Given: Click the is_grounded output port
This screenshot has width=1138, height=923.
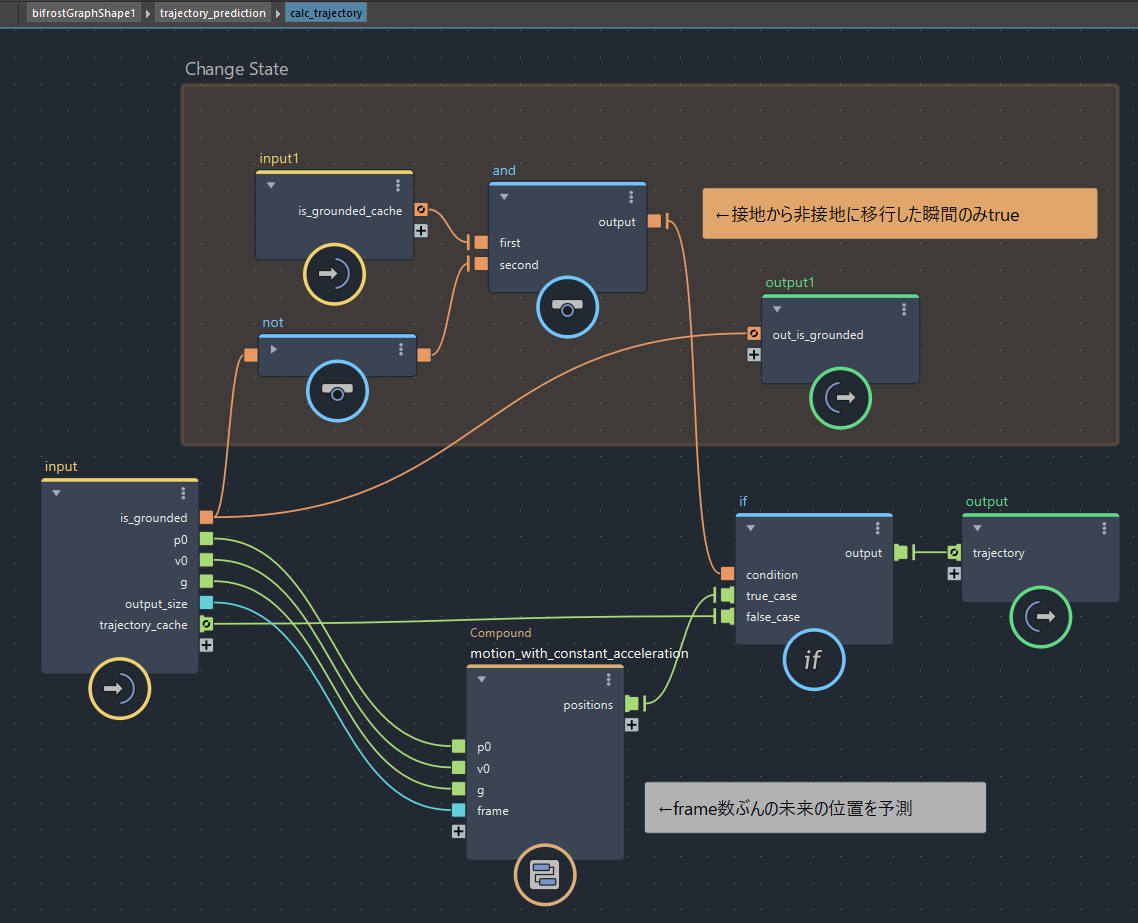Looking at the screenshot, I should 206,517.
